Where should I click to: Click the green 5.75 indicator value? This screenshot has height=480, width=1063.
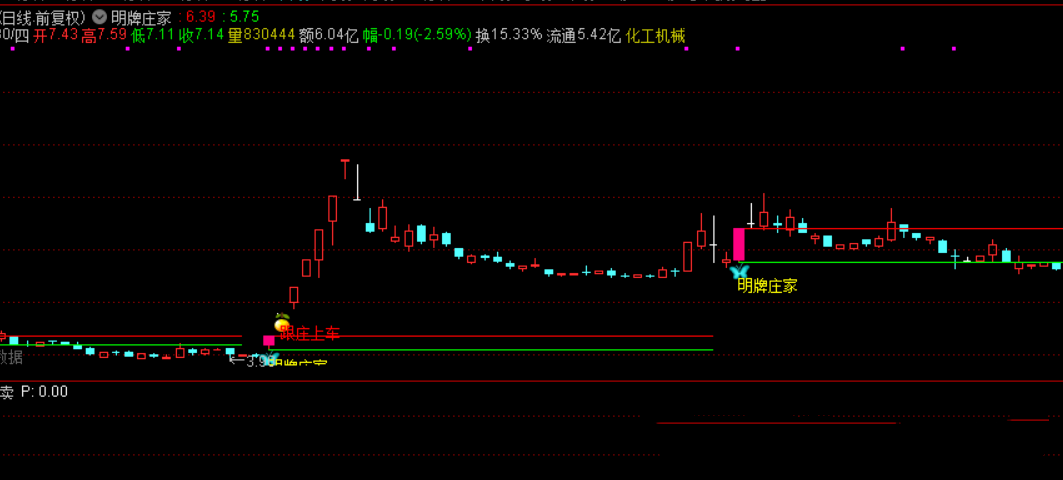(245, 18)
